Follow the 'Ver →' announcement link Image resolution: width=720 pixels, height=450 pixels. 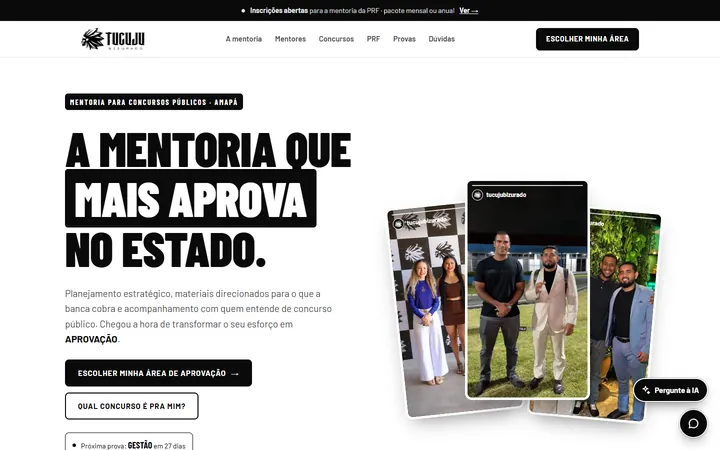468,11
